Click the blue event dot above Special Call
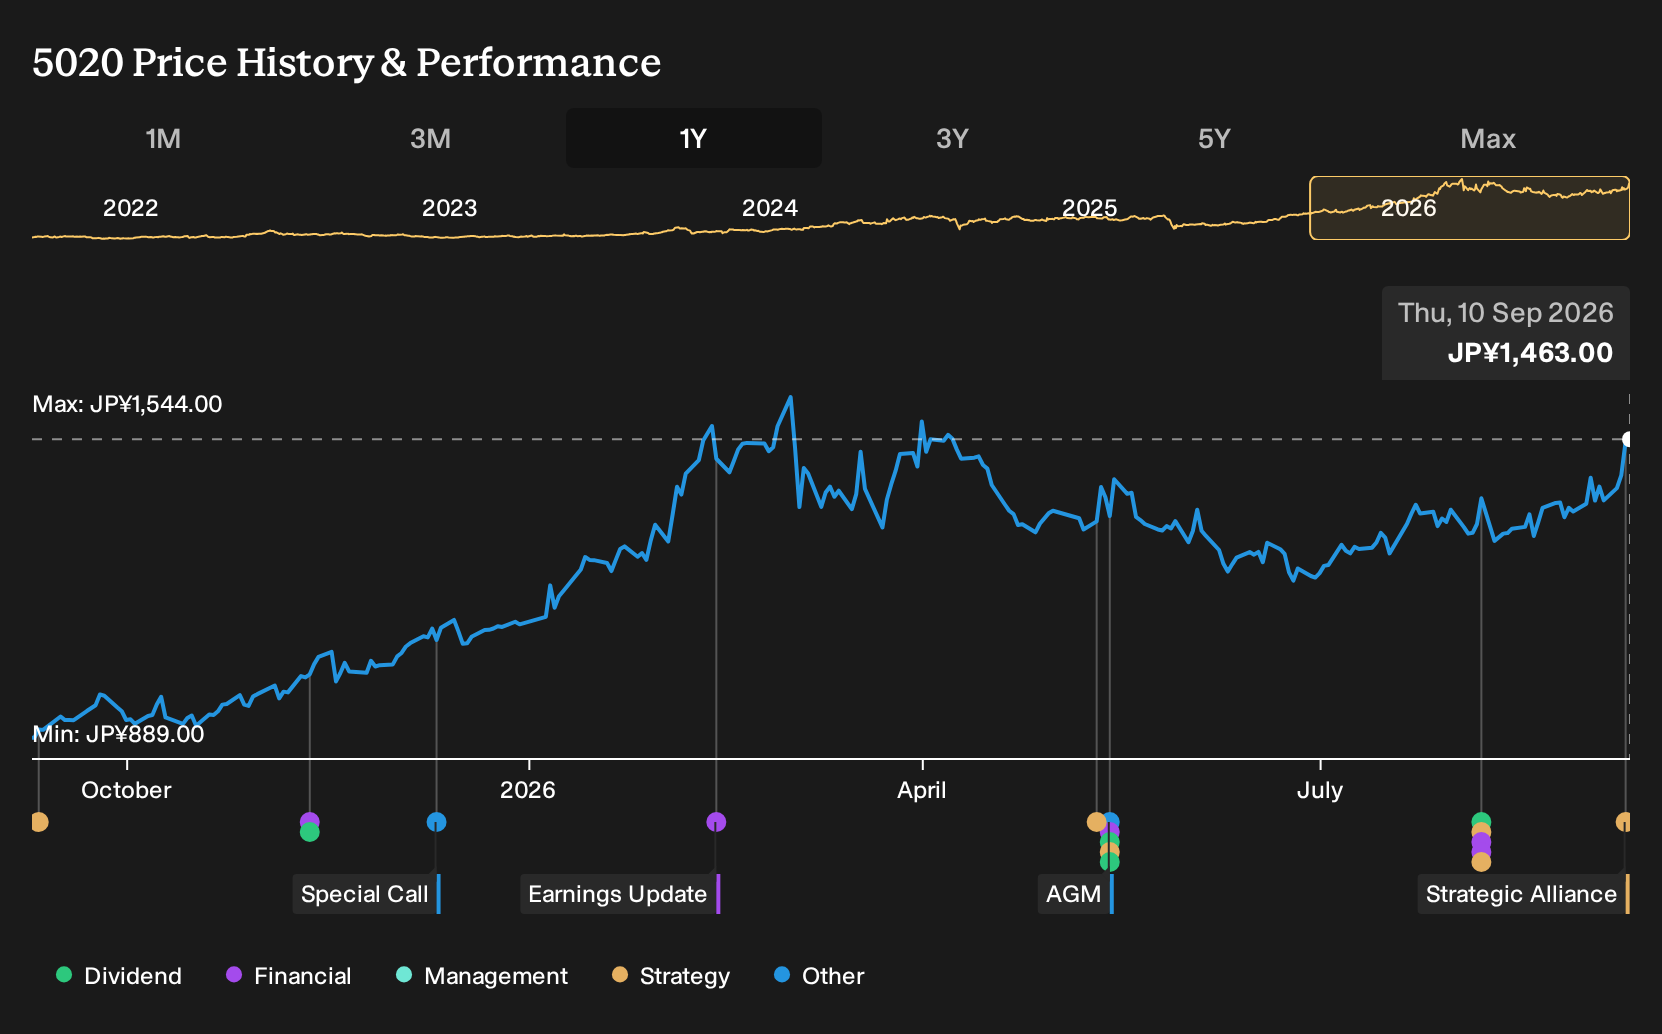Viewport: 1662px width, 1034px height. click(x=436, y=822)
